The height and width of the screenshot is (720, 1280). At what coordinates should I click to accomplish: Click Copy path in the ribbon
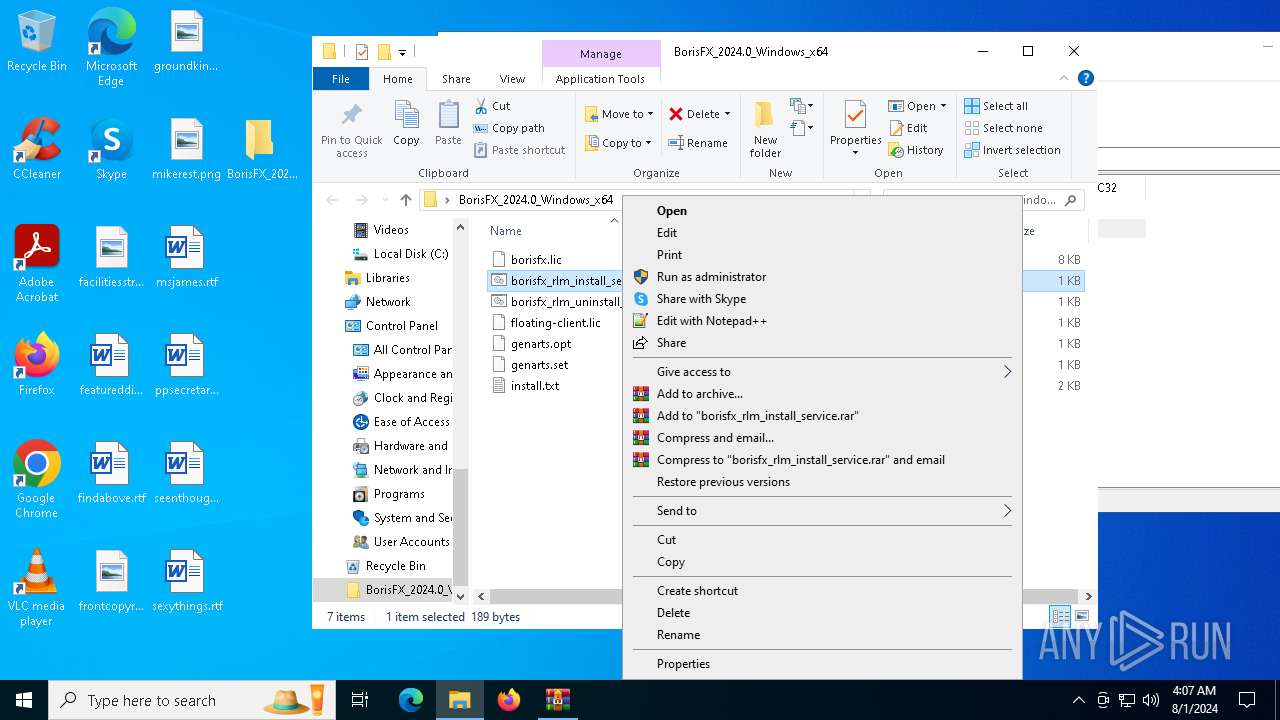pos(509,128)
